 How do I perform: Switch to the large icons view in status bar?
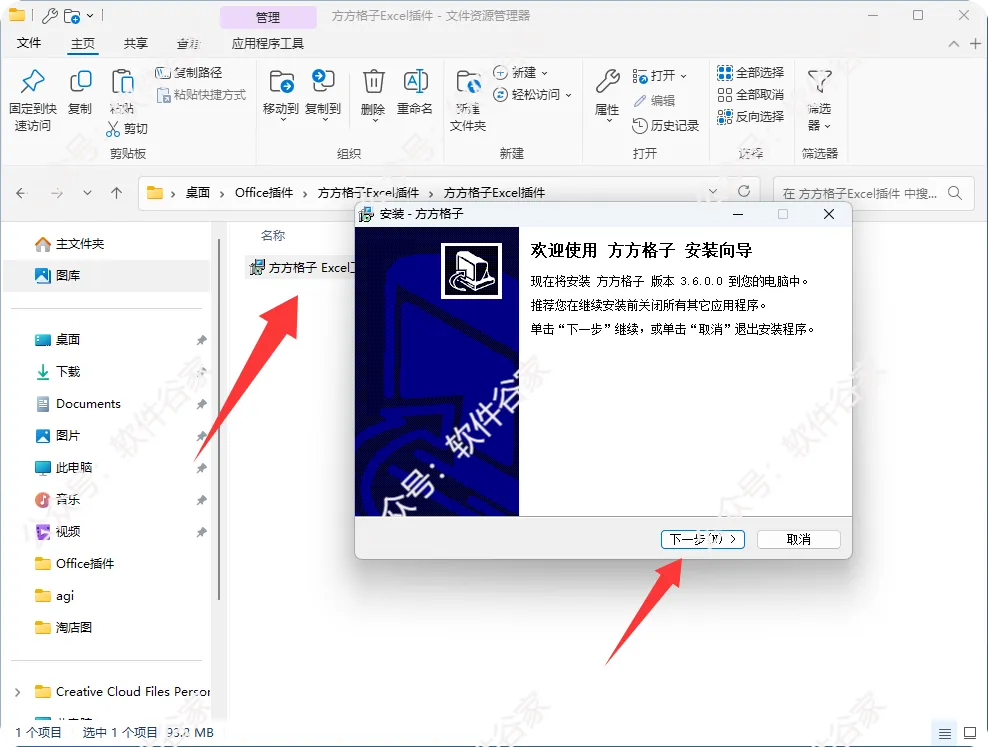click(x=970, y=733)
